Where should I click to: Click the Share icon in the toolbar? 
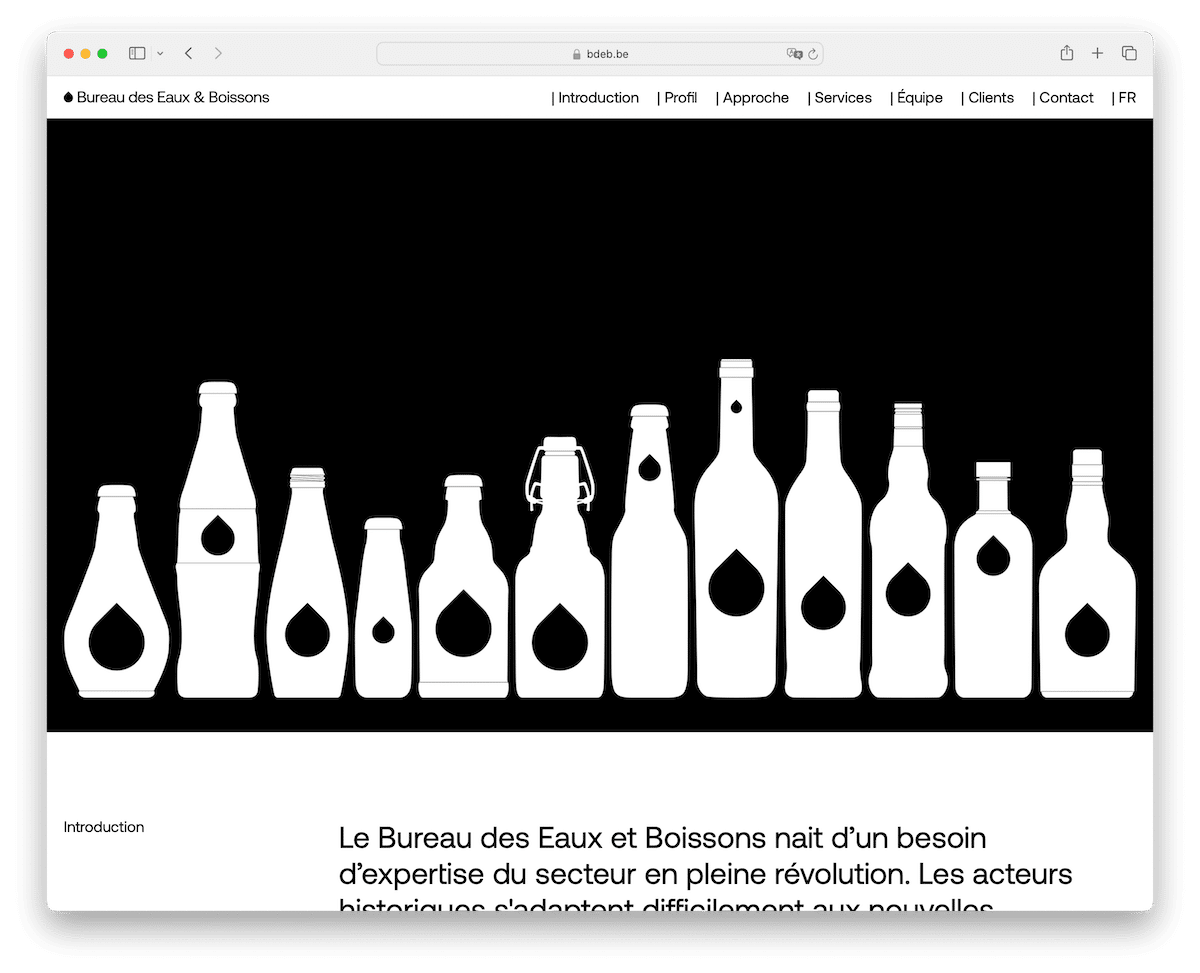click(x=1067, y=53)
